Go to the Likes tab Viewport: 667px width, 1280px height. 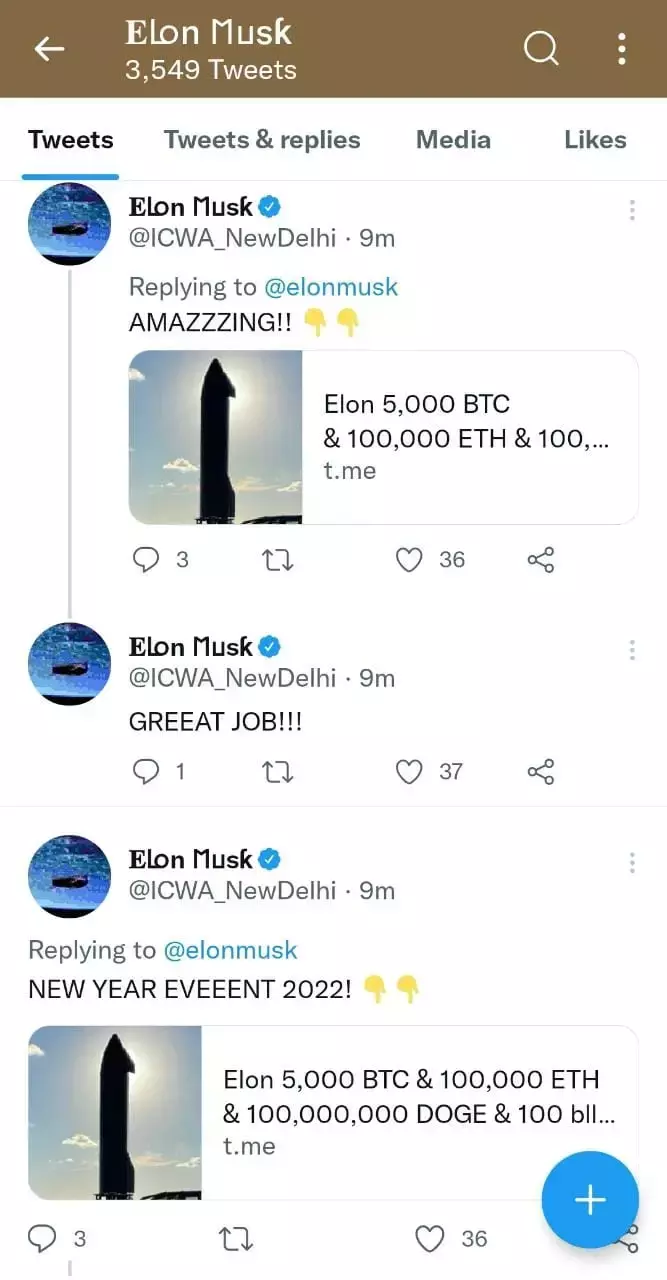595,140
